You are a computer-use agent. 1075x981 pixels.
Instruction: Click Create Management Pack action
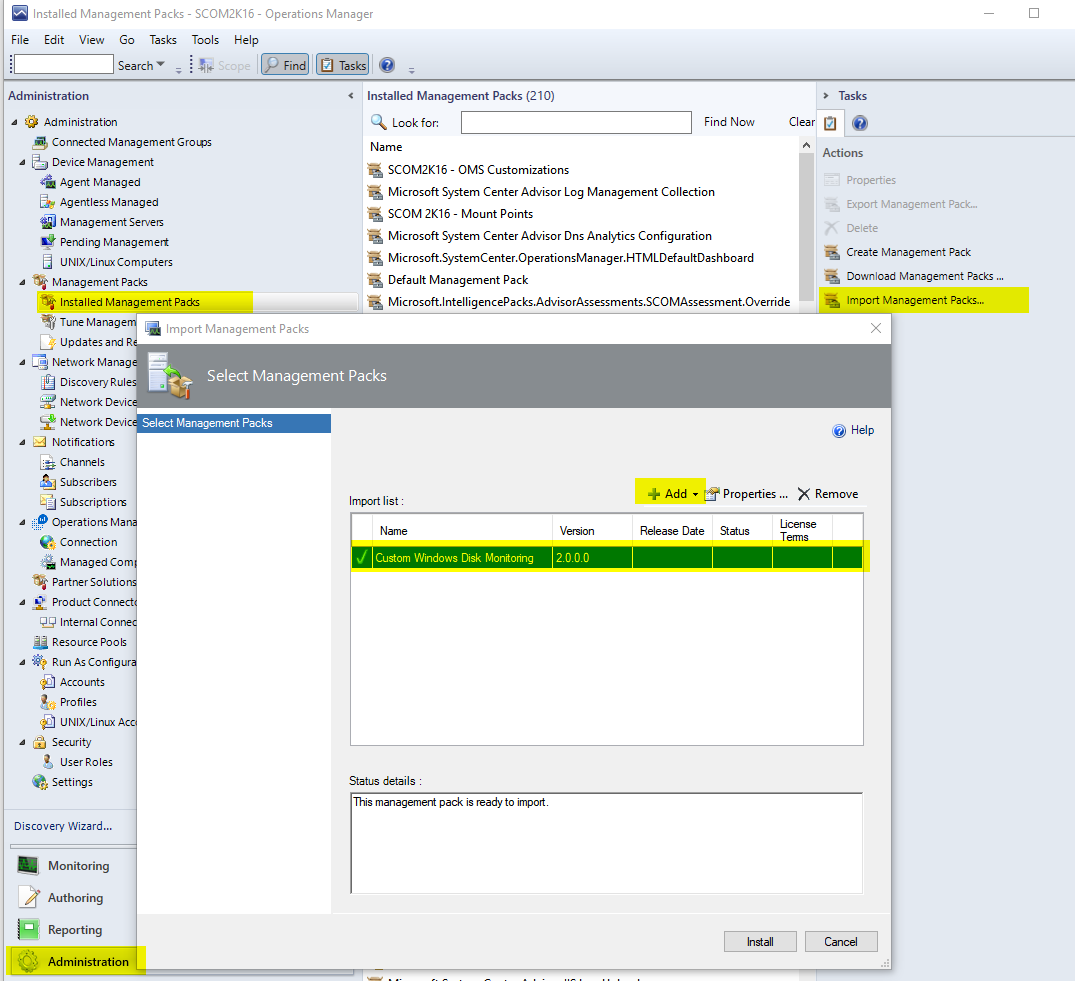908,252
